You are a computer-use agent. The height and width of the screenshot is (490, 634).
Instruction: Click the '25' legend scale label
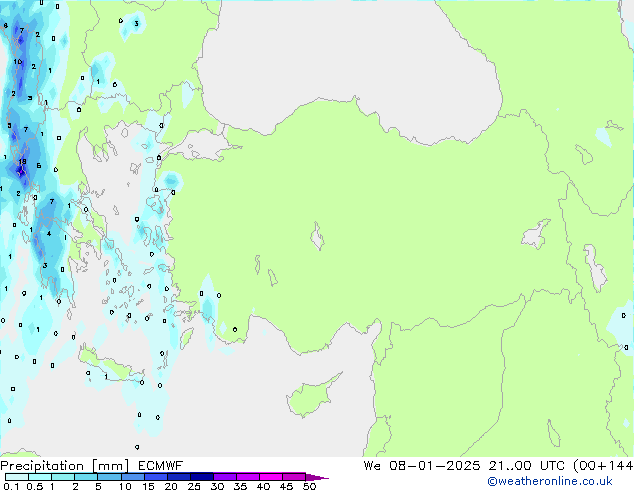pyautogui.click(x=194, y=486)
